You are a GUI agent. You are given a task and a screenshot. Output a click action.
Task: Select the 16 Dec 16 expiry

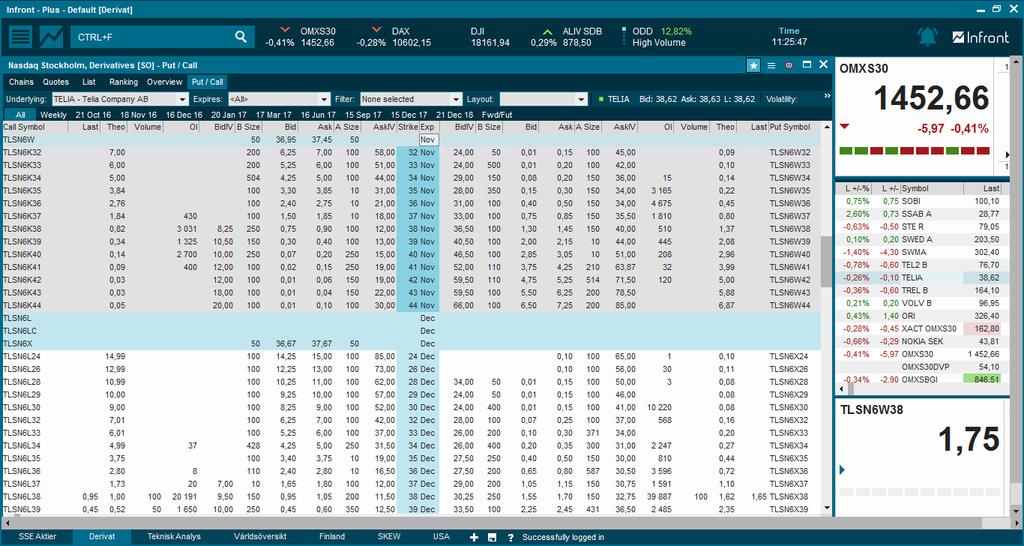pyautogui.click(x=184, y=115)
